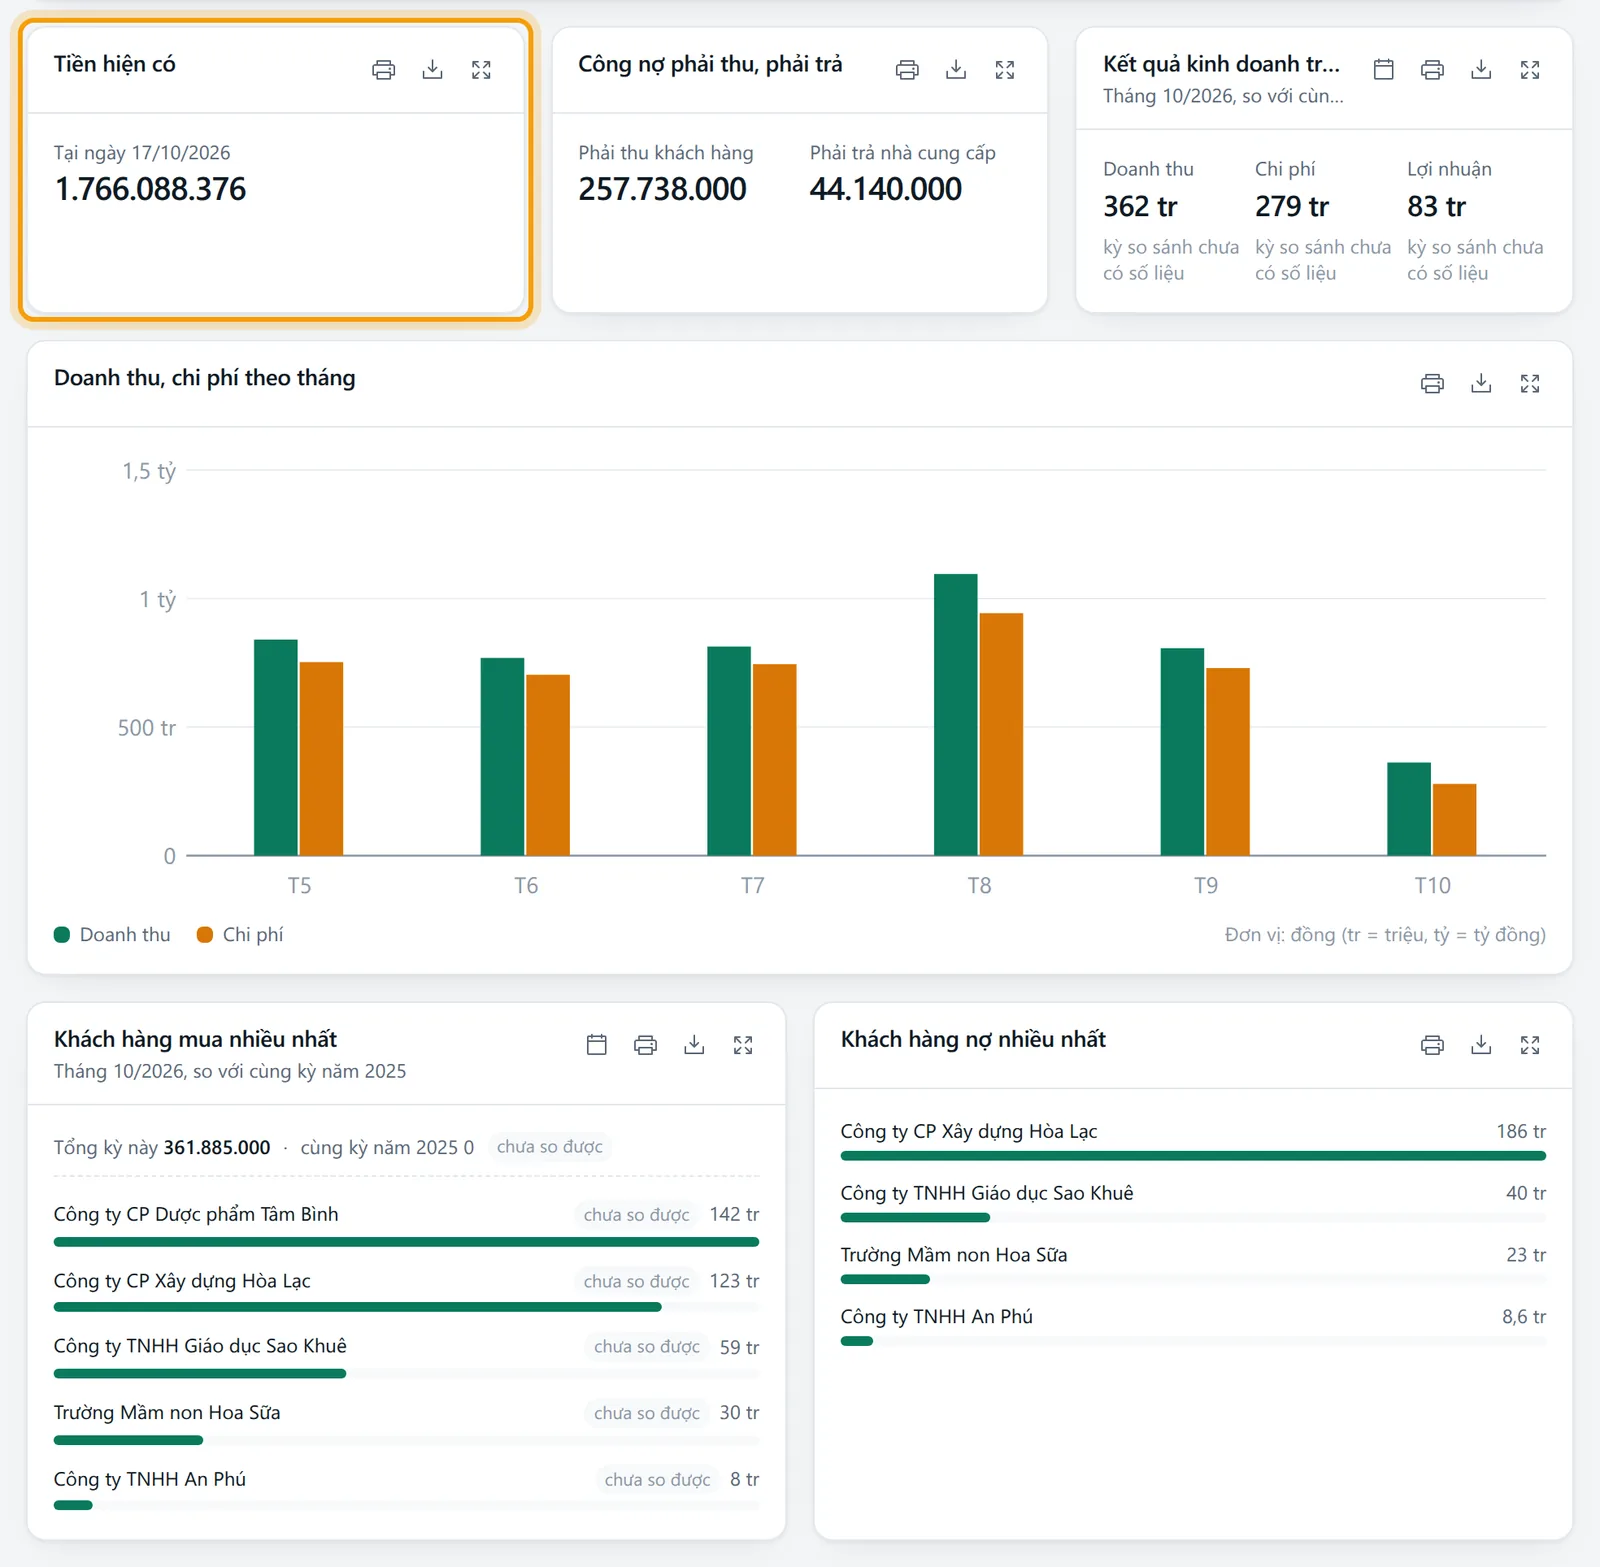
Task: Click Lợi nhuận value 83 tr
Action: pos(1436,207)
